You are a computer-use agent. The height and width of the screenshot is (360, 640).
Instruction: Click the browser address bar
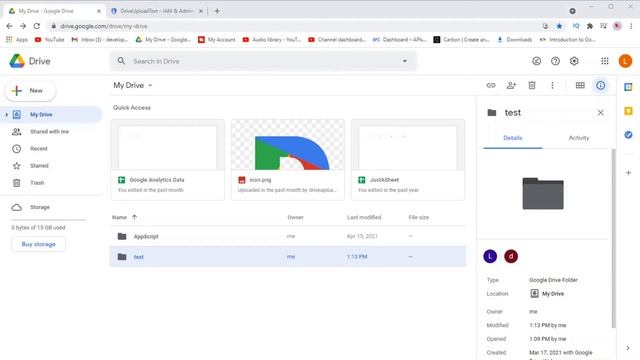click(294, 26)
